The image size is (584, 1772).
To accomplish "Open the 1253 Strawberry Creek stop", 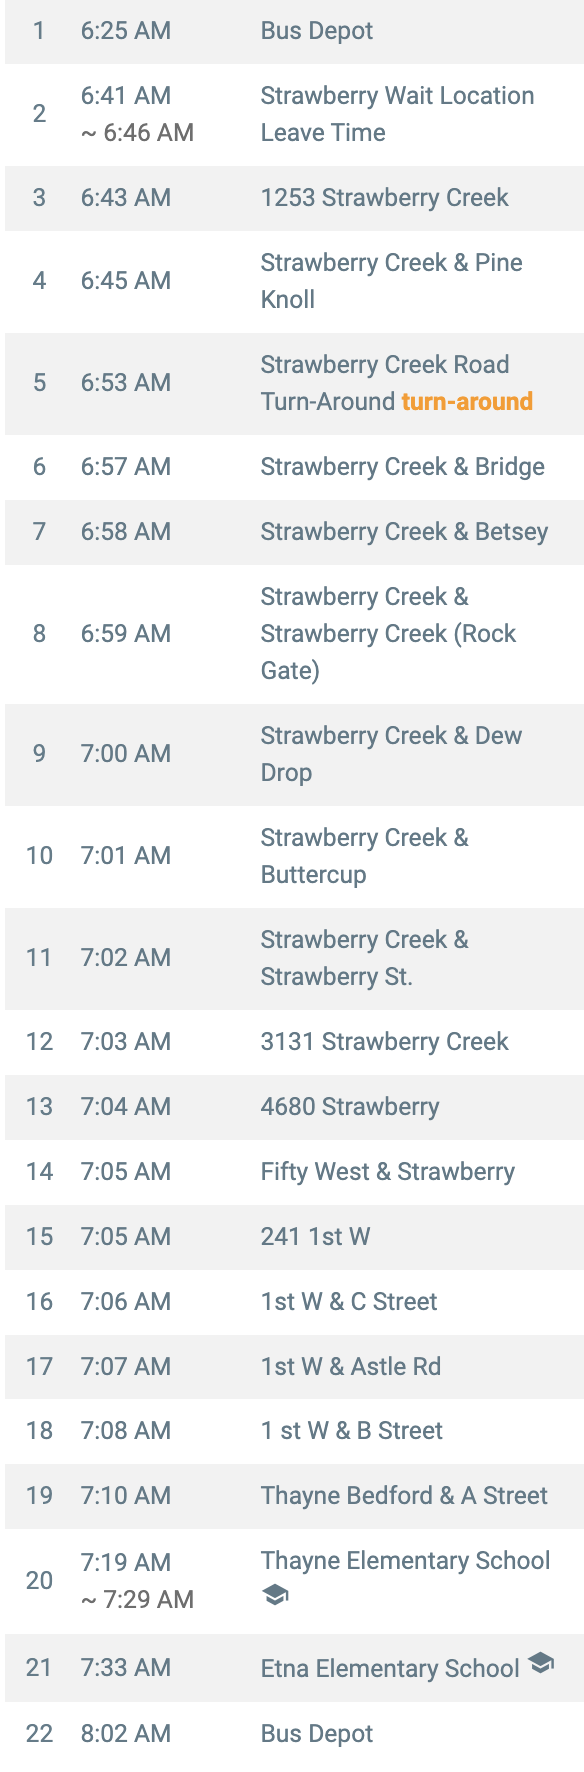I will [294, 198].
